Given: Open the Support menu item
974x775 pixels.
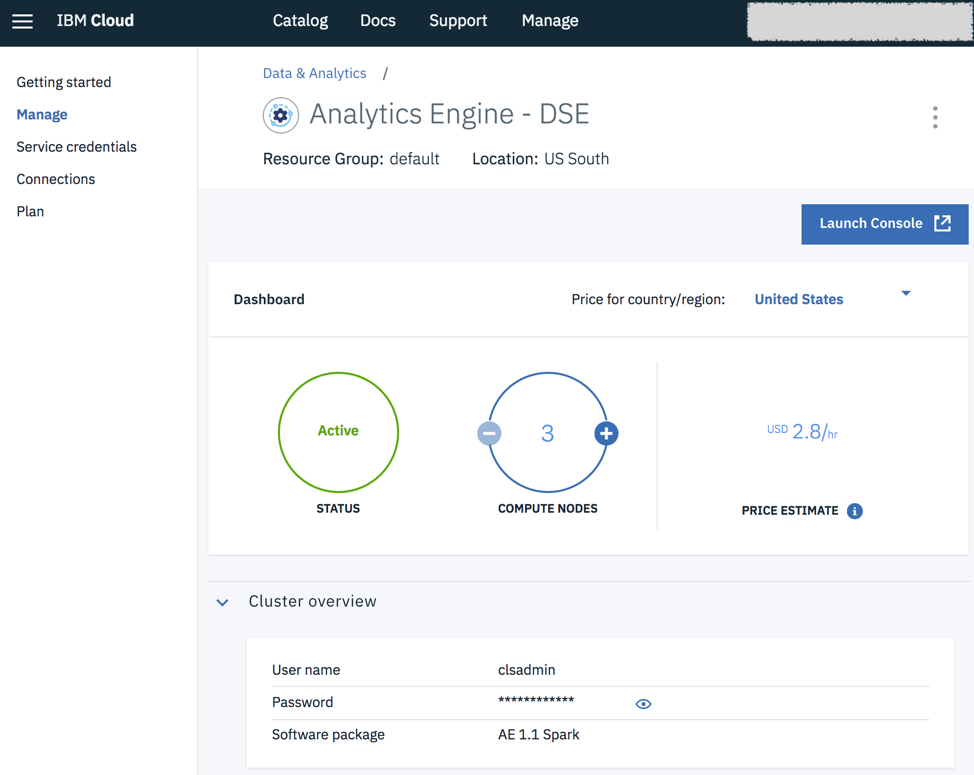Looking at the screenshot, I should pyautogui.click(x=458, y=20).
